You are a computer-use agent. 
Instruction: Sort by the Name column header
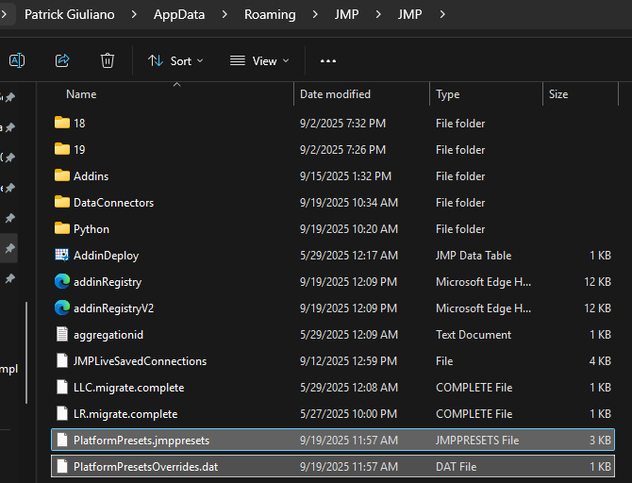point(81,94)
